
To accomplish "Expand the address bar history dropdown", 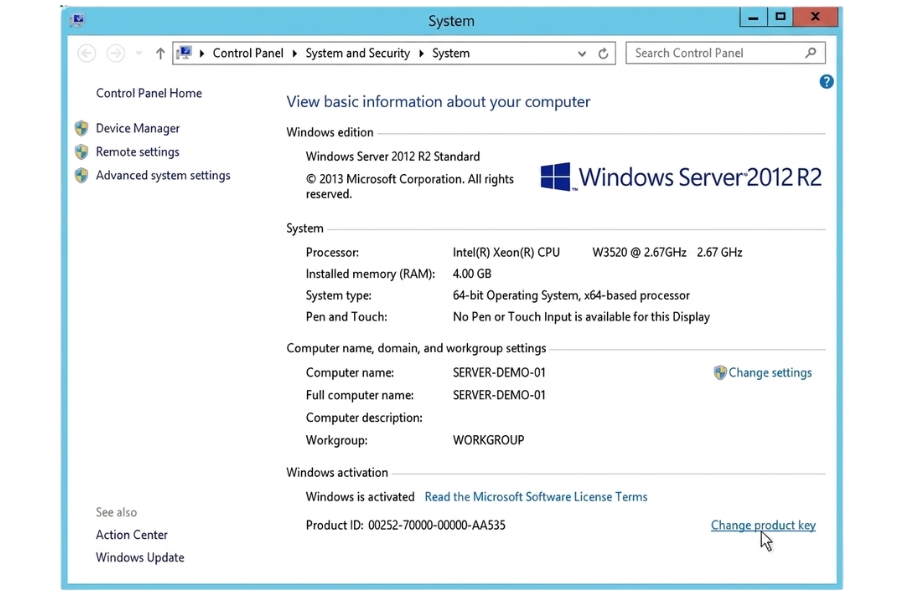I will [x=581, y=53].
